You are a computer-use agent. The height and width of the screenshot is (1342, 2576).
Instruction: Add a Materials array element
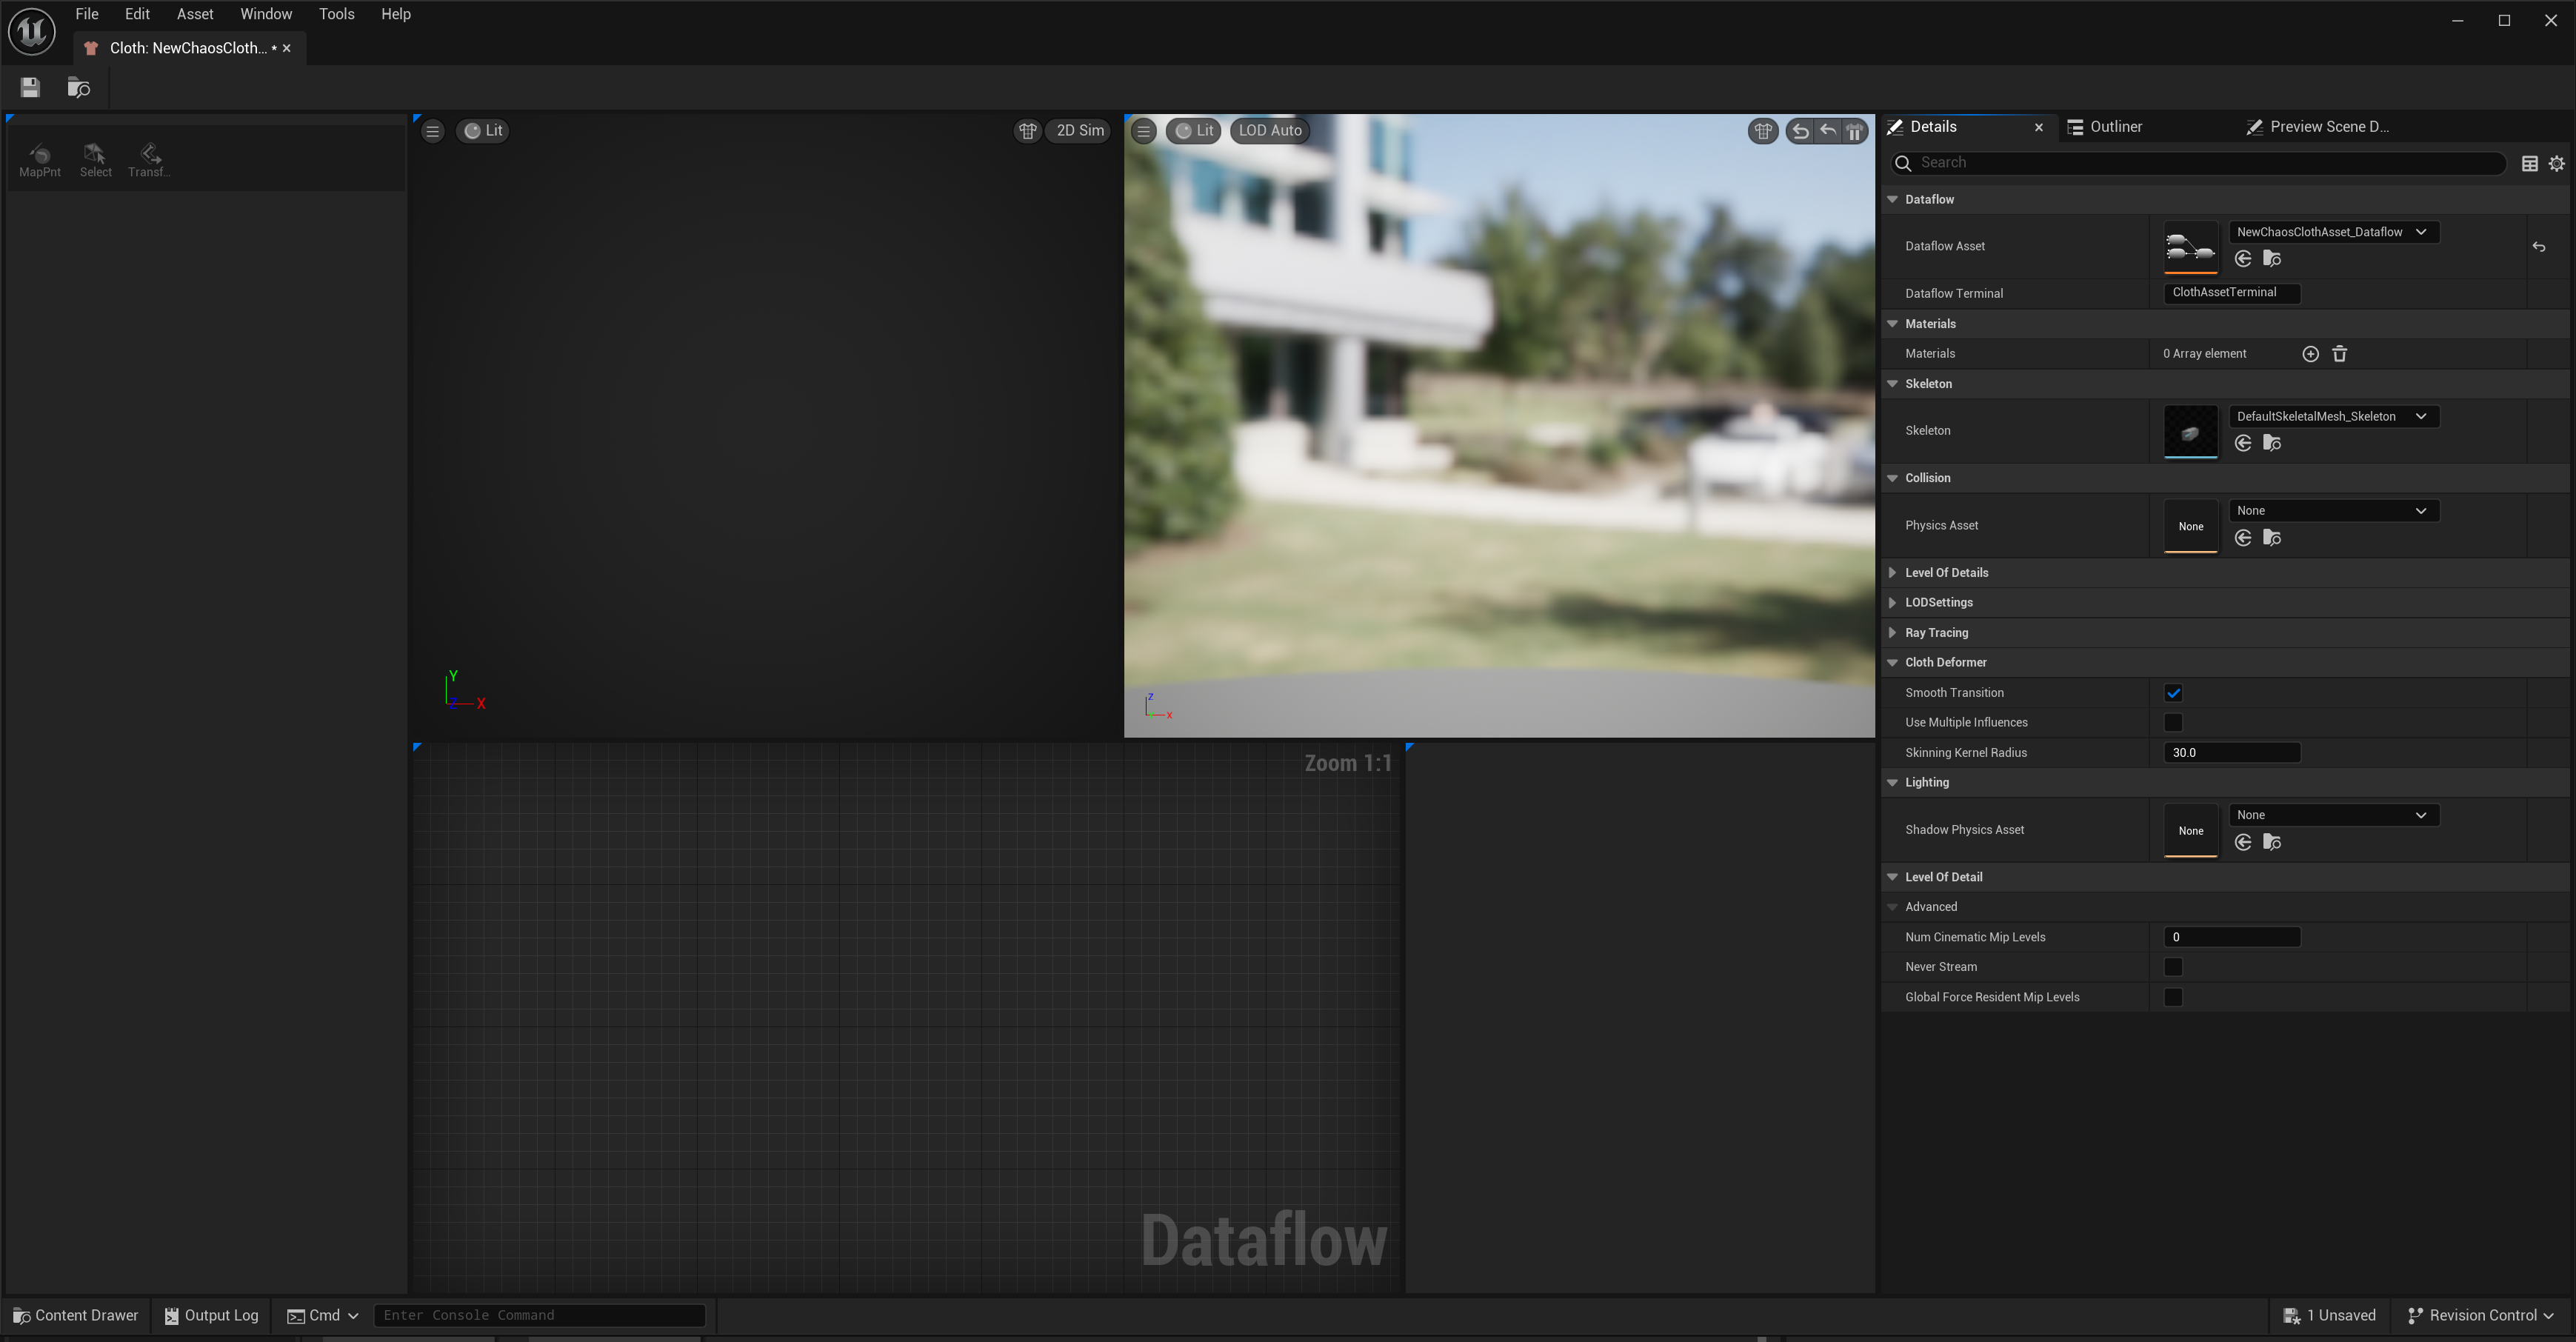point(2310,354)
